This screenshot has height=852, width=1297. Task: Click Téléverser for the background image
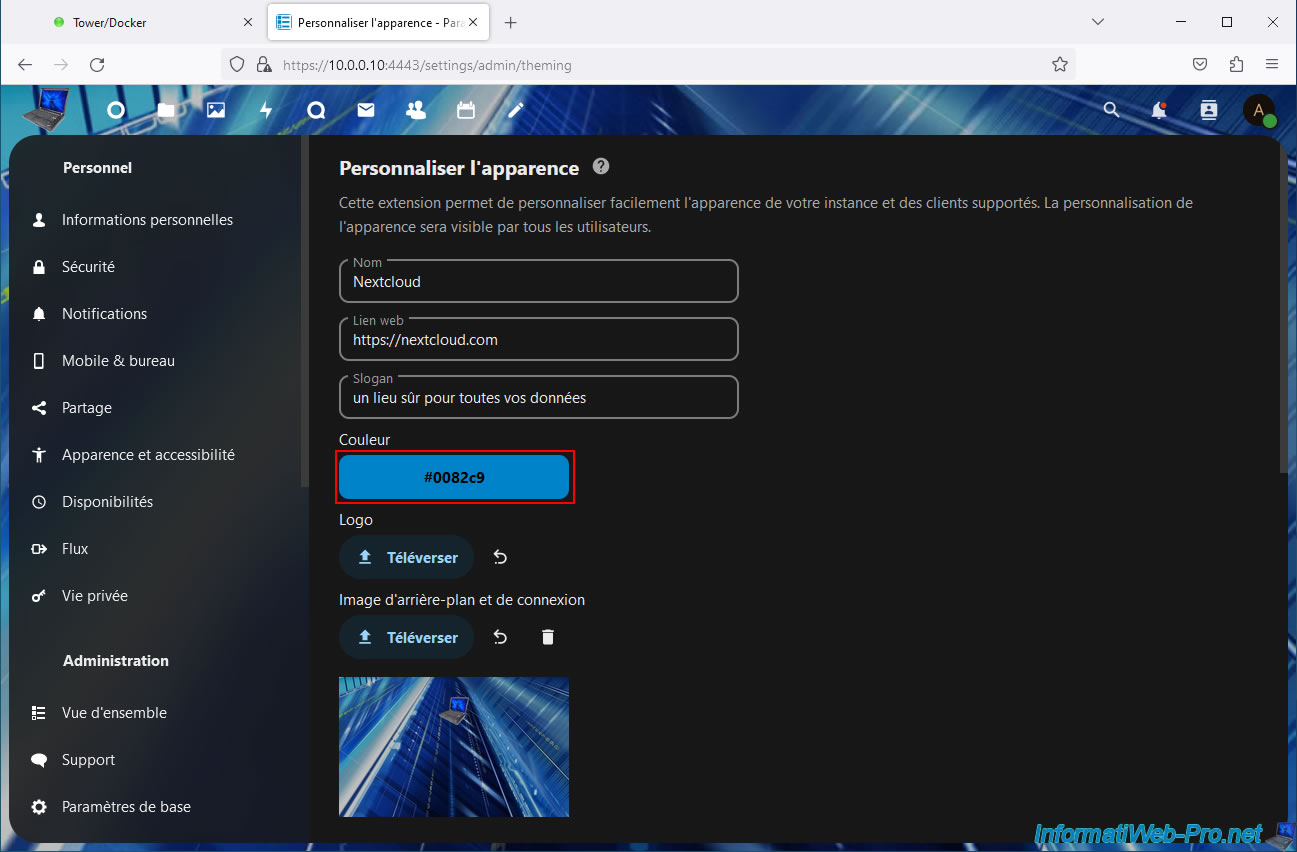coord(407,637)
